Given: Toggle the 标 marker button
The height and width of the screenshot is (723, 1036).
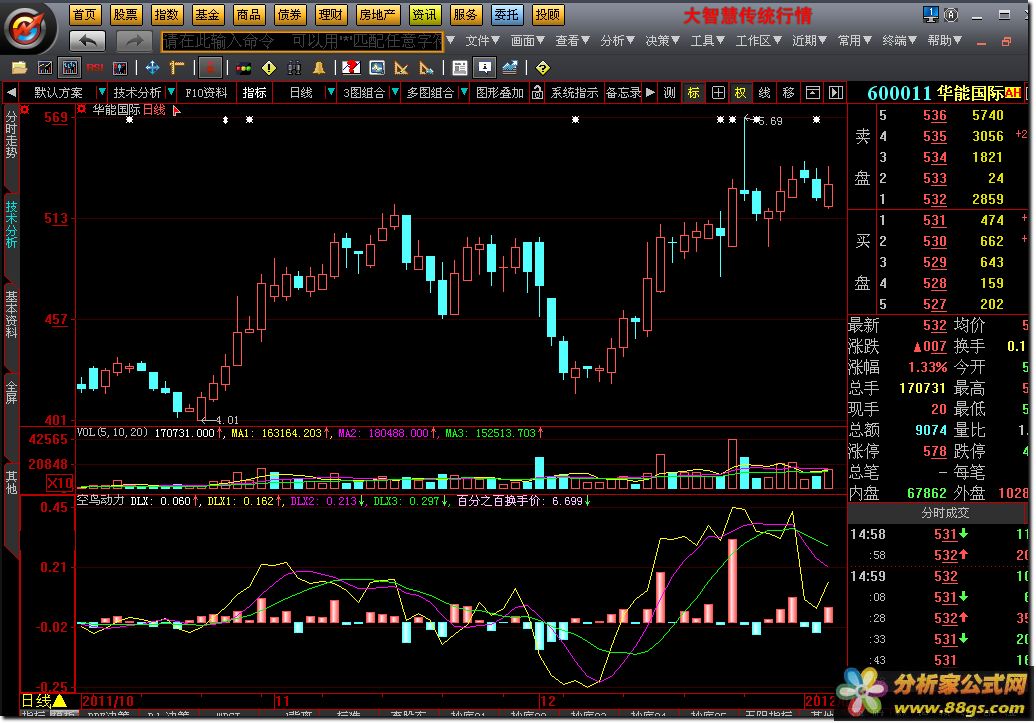Looking at the screenshot, I should coord(693,93).
